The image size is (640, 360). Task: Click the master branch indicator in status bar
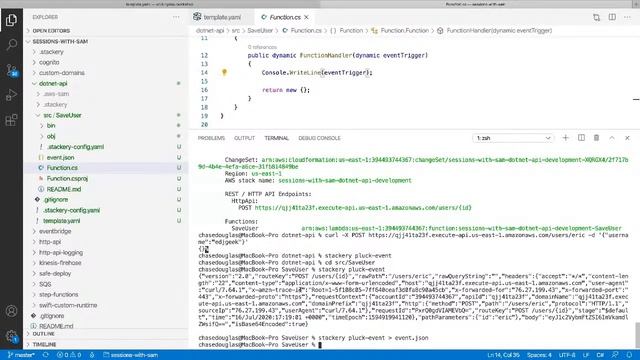click(22, 355)
